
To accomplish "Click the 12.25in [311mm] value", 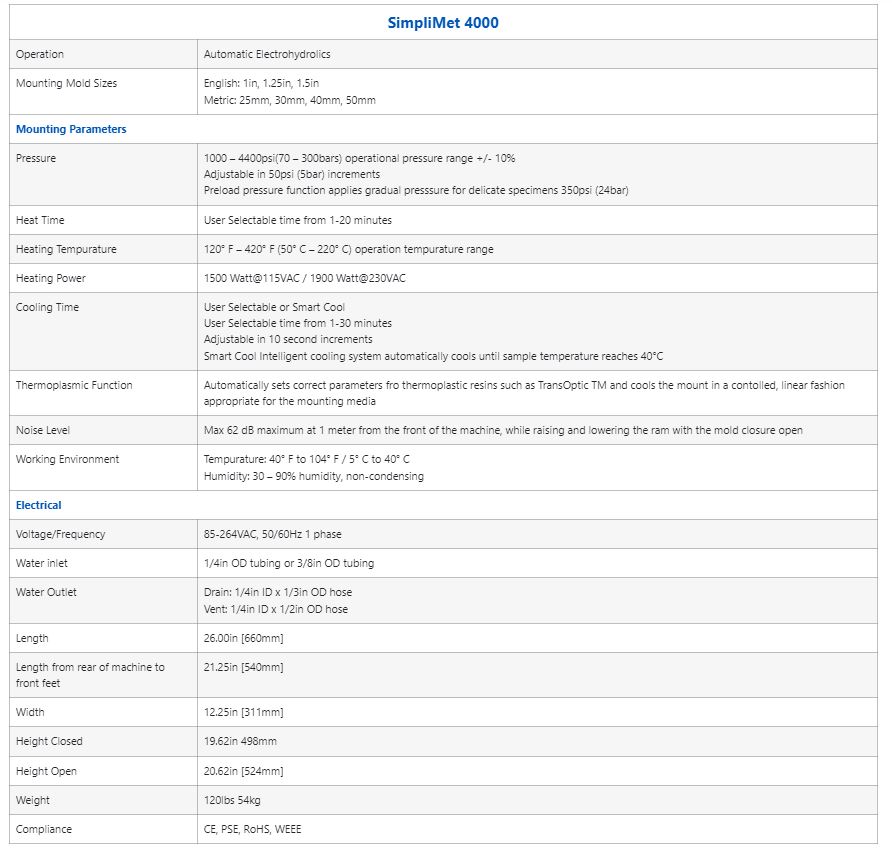I will [x=243, y=712].
